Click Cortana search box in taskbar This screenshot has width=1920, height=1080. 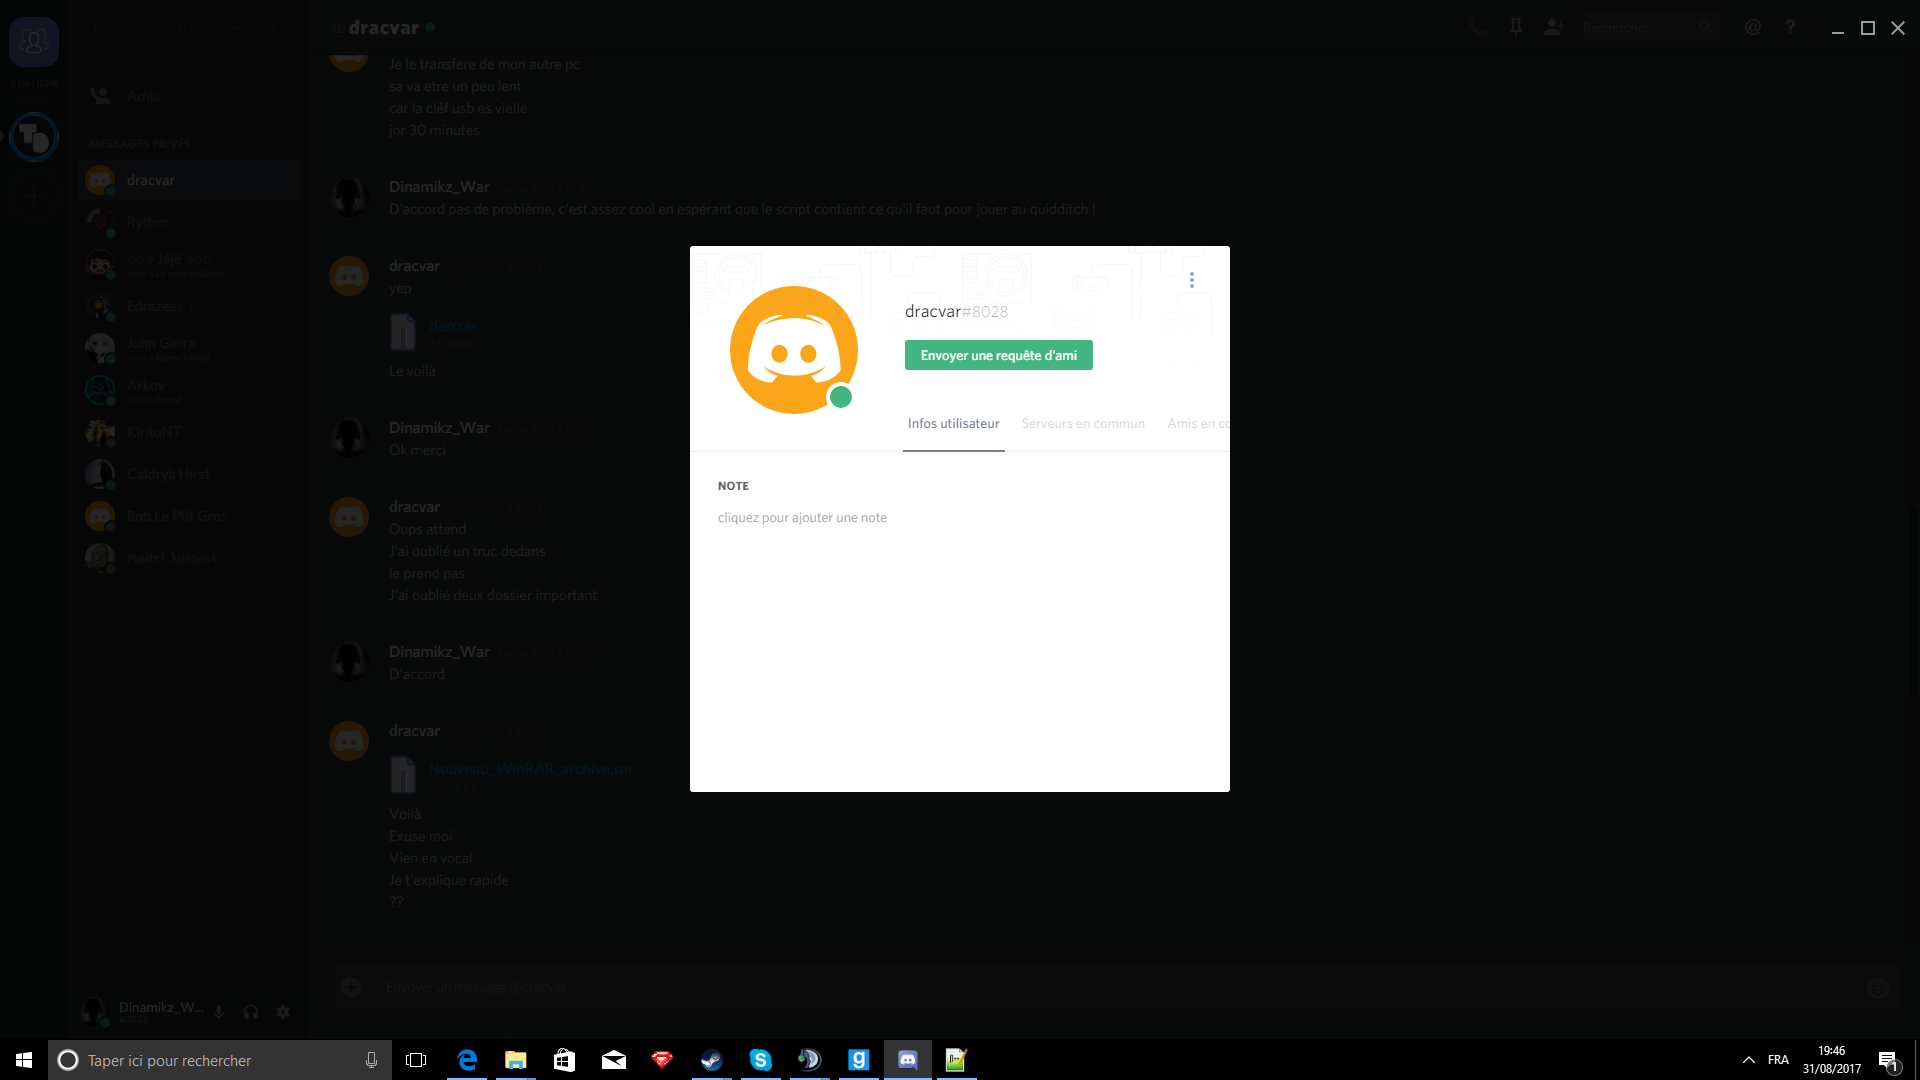tap(220, 1060)
